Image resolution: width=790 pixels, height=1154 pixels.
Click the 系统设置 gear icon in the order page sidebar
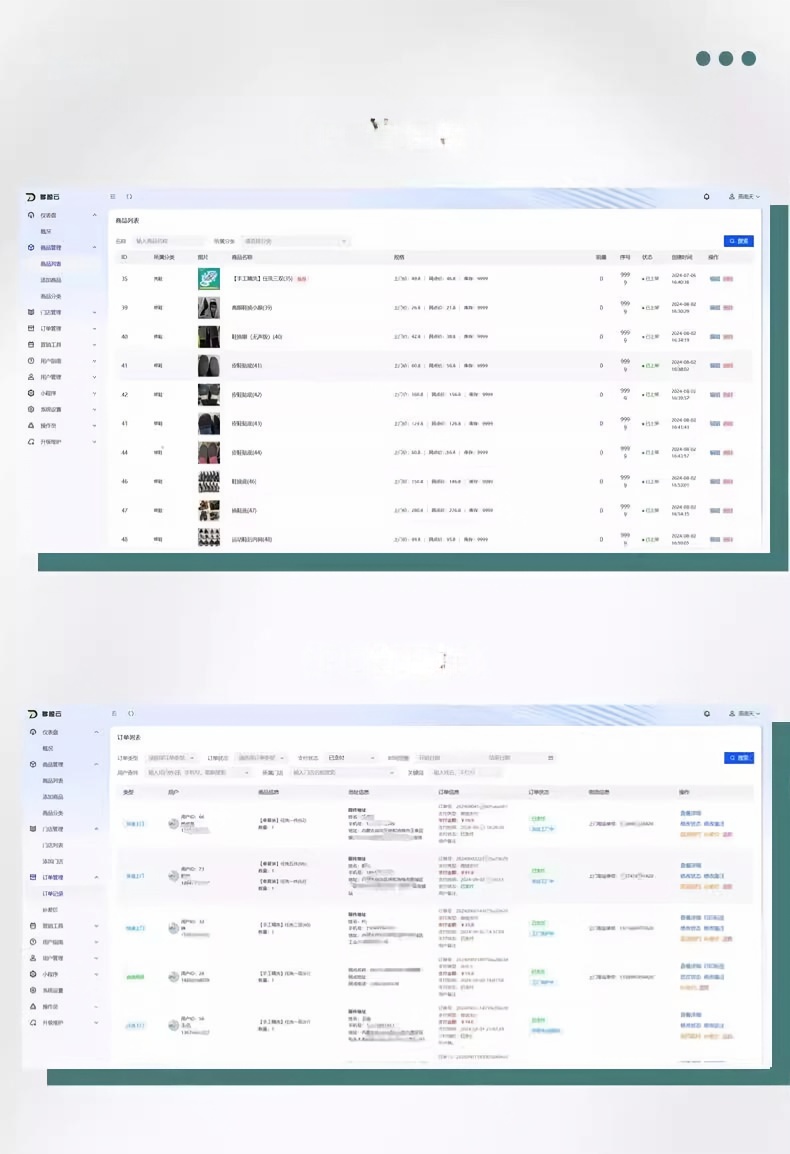31,989
